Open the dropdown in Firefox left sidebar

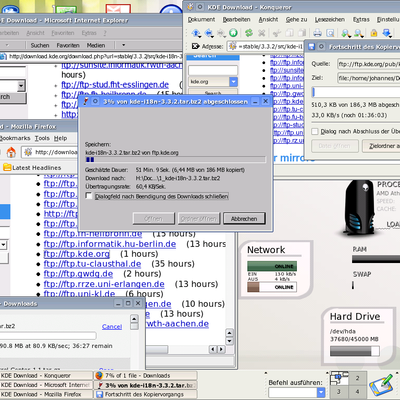click(x=3, y=245)
